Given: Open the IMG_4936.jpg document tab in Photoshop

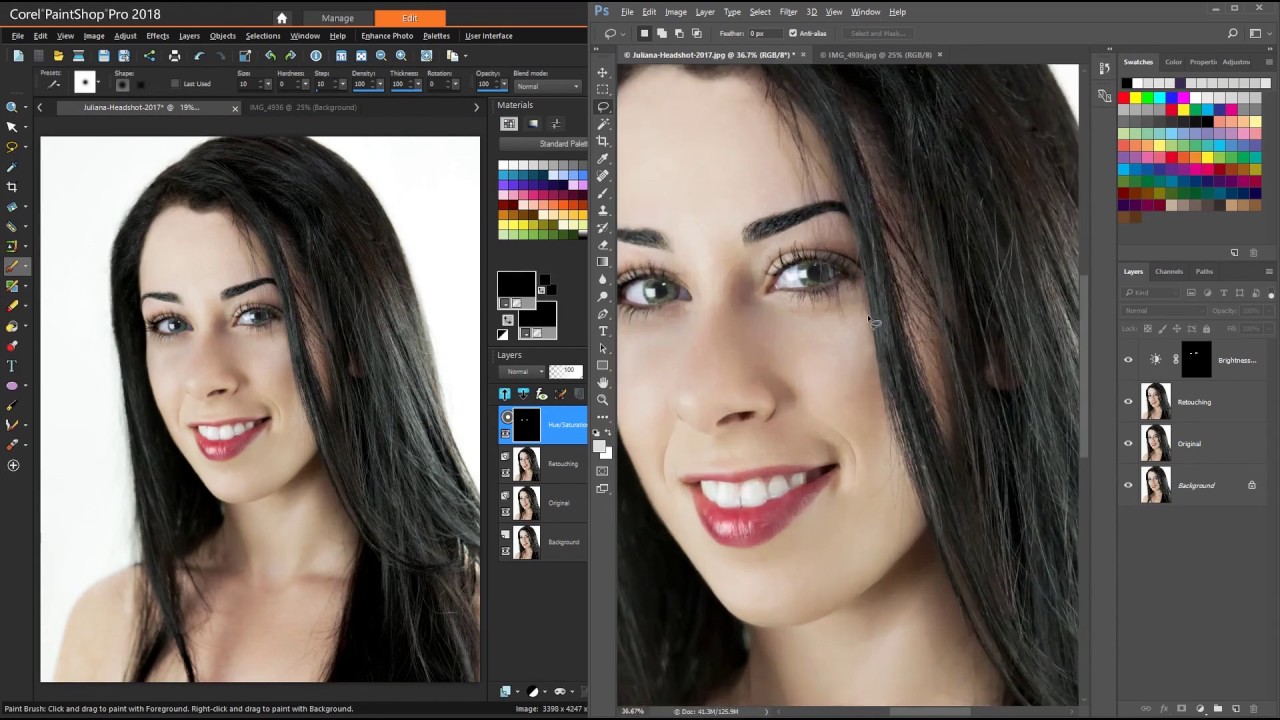Looking at the screenshot, I should point(875,55).
